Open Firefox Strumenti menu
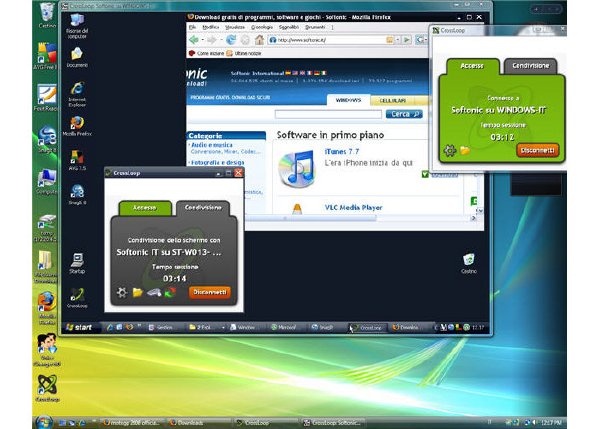 point(315,27)
